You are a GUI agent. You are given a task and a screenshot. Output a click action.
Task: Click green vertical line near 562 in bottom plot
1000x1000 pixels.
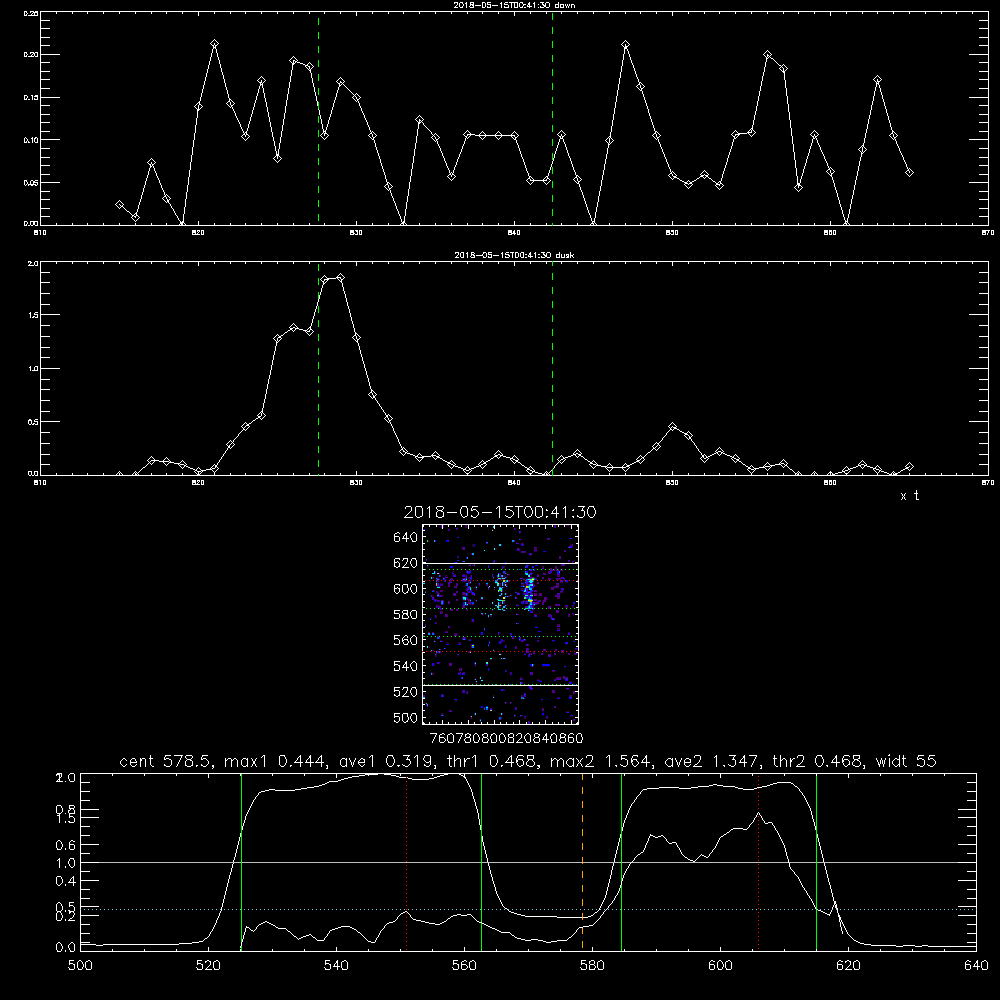482,861
